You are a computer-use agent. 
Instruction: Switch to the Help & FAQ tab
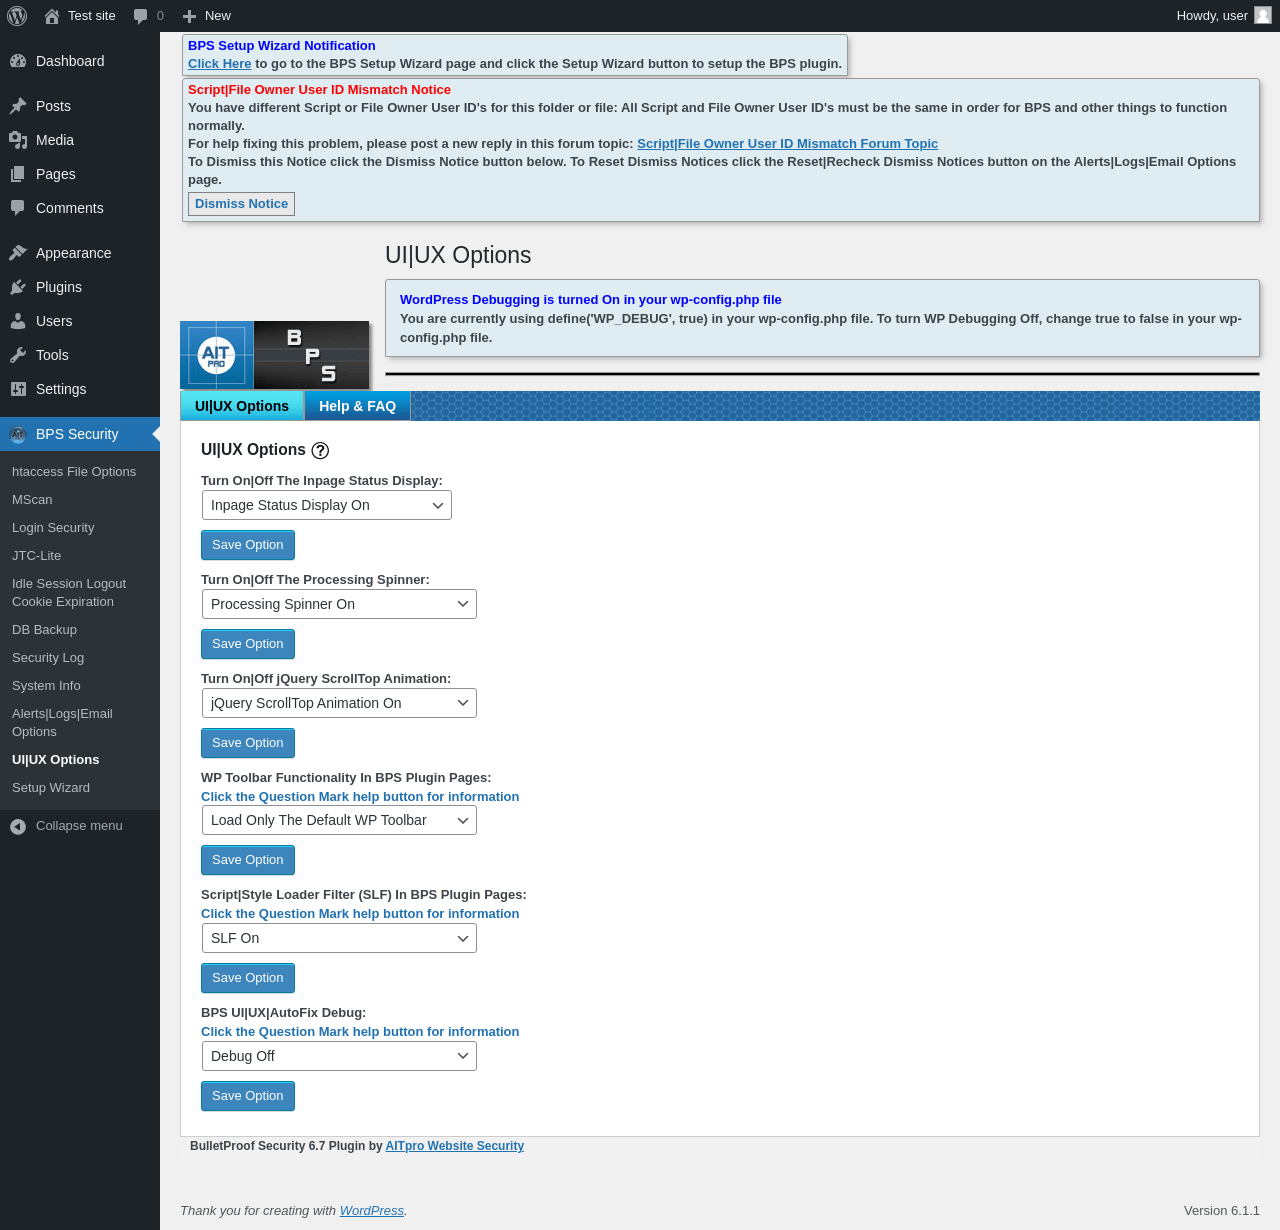[x=357, y=406]
